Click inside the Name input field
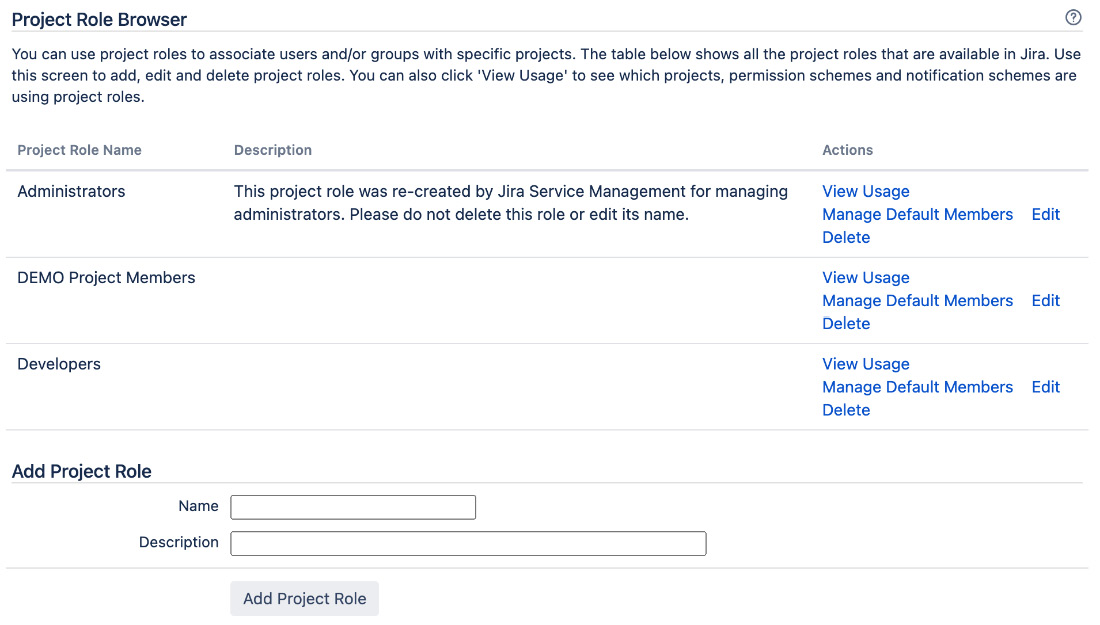1100x625 pixels. pos(352,507)
